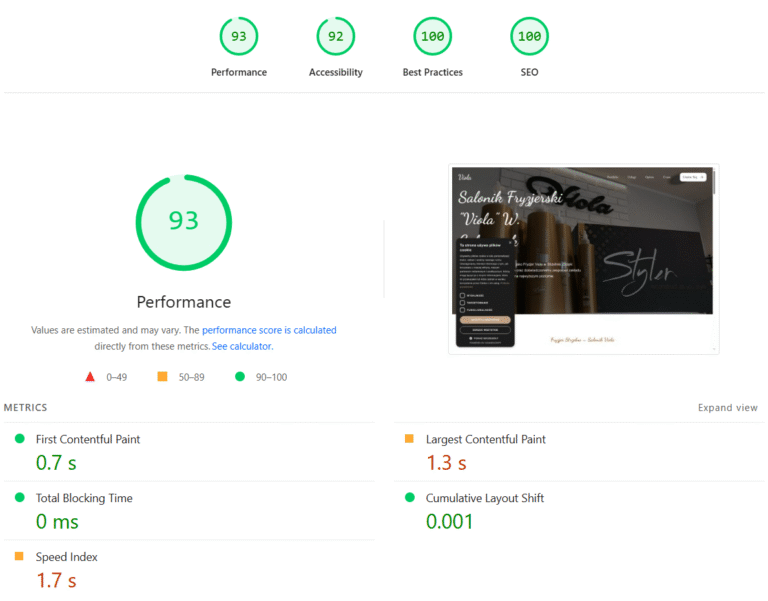Click the METRICS section heading
Viewport: 768px width, 601px height.
26,408
